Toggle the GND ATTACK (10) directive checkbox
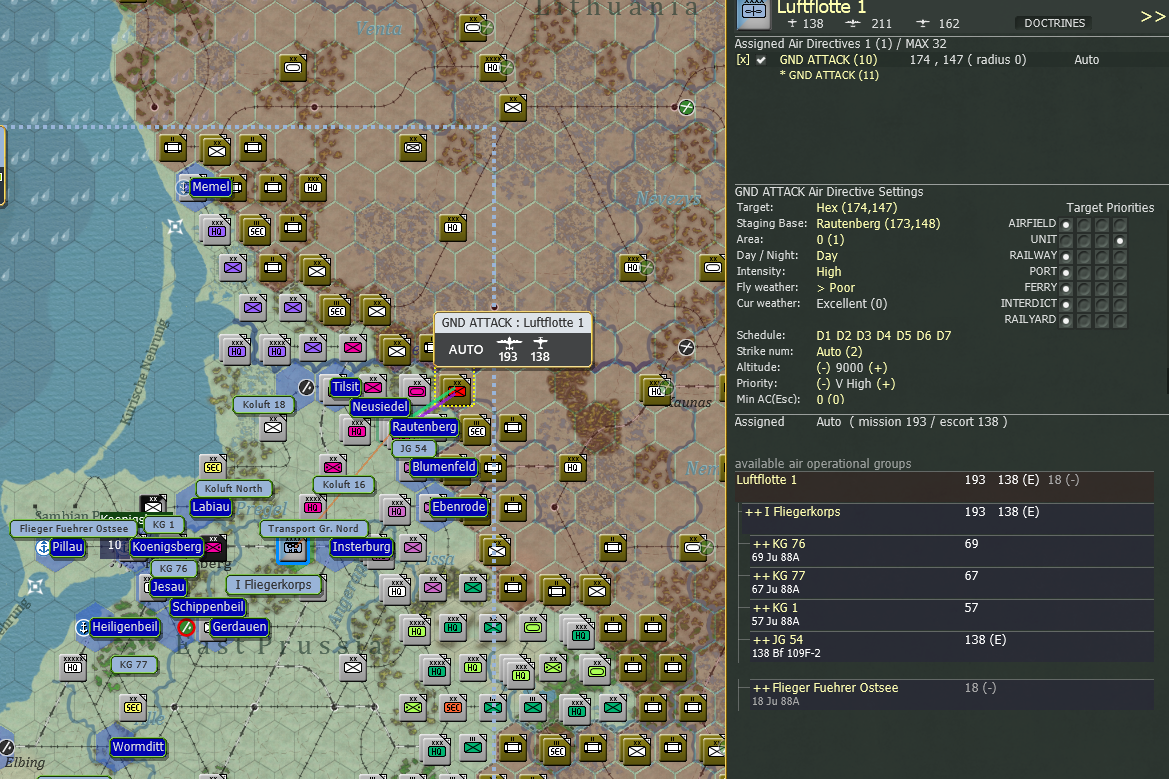This screenshot has height=779, width=1169. (x=761, y=60)
